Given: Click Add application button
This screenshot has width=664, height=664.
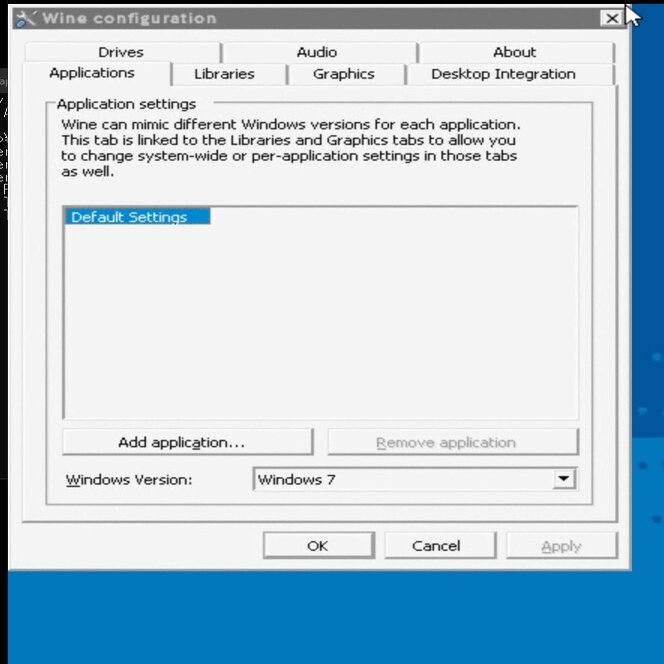Looking at the screenshot, I should tap(188, 442).
